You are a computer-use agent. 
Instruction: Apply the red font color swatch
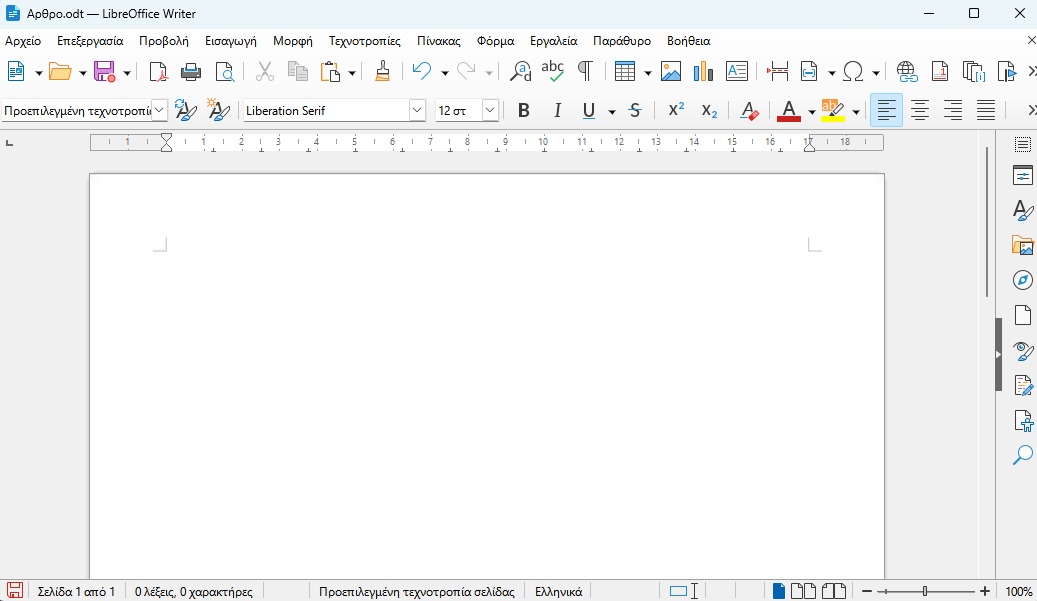click(789, 111)
